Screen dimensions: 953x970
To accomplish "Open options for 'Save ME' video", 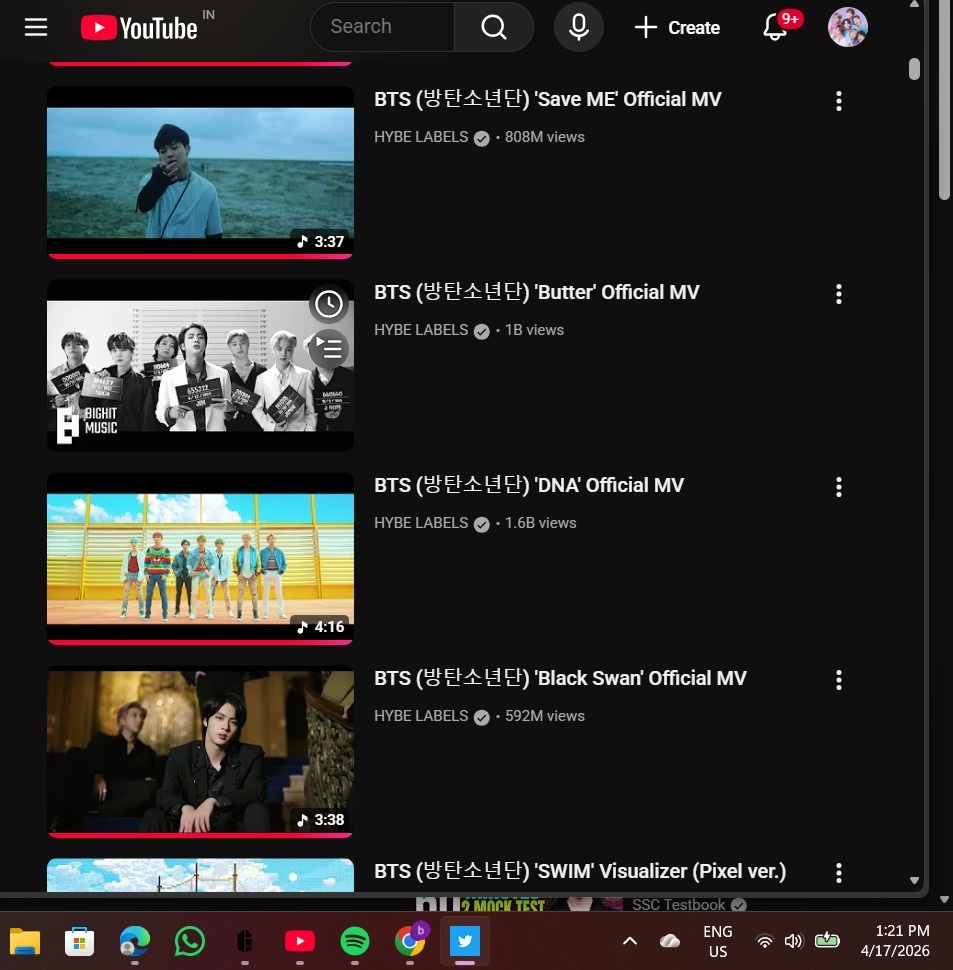I will pos(839,101).
